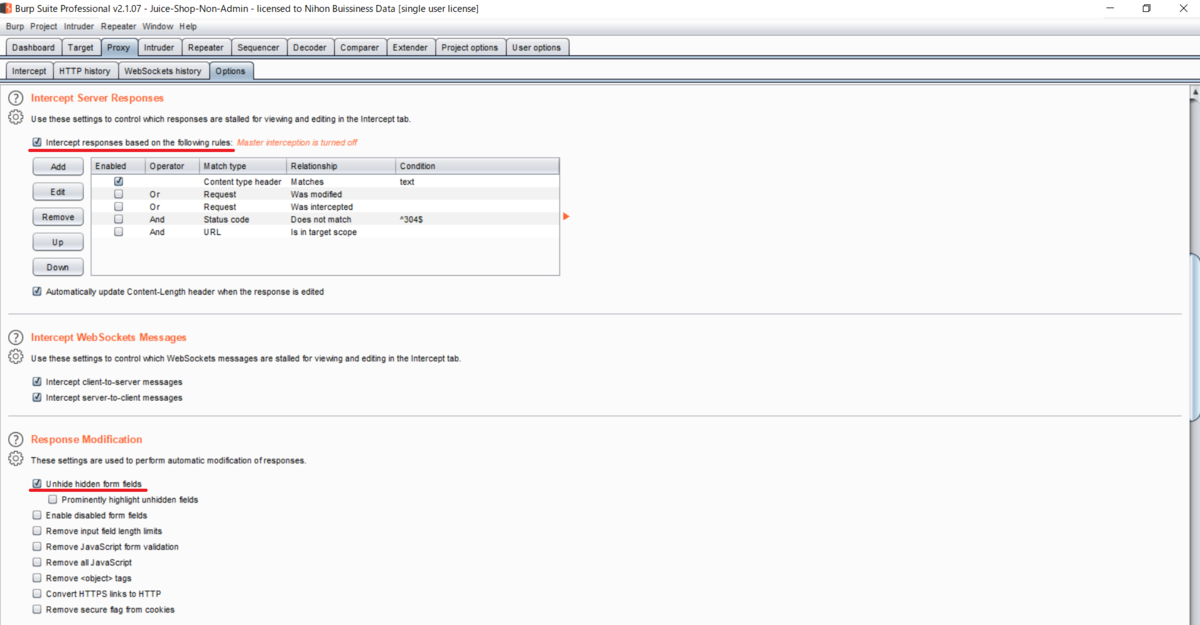Check Convert HTTPS links to HTTP
This screenshot has width=1200, height=625.
[38, 594]
